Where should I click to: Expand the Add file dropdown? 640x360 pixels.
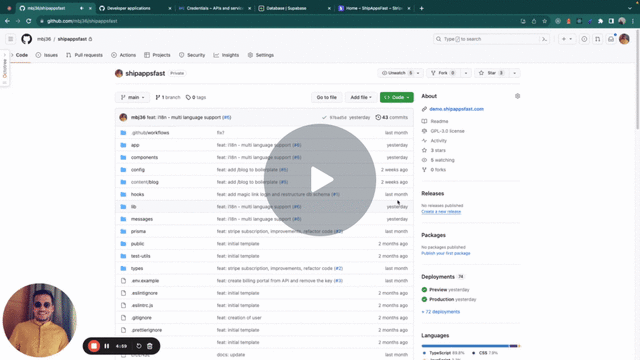coord(361,98)
